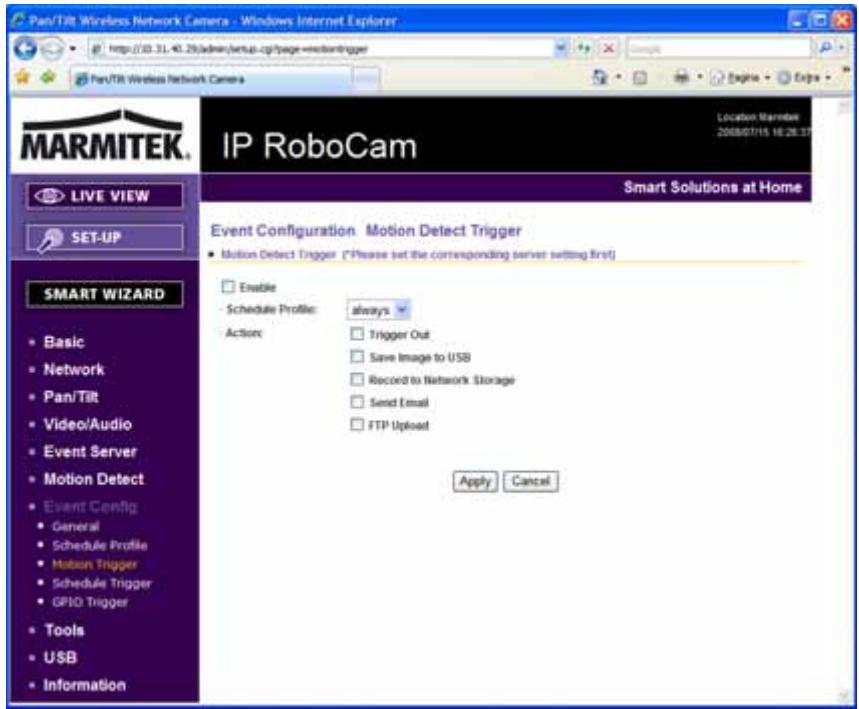Open the Pan/Tilt settings menu

click(71, 397)
